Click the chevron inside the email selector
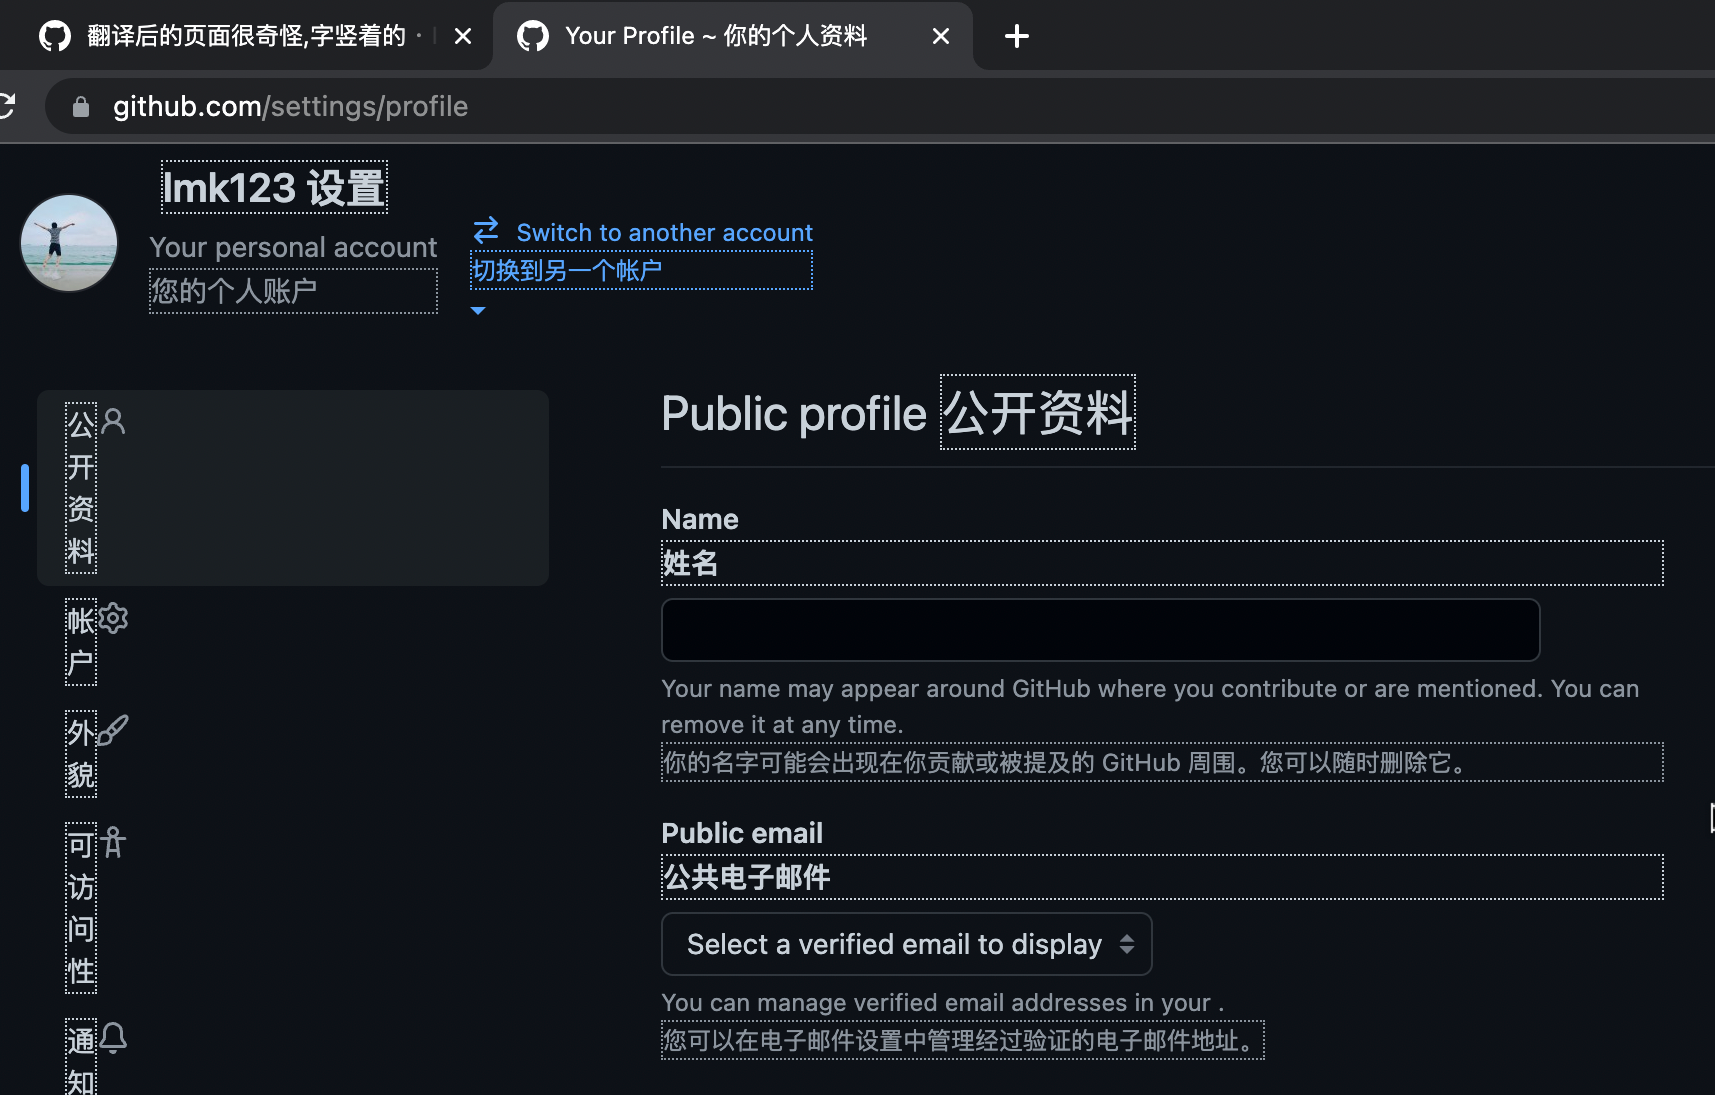Viewport: 1715px width, 1095px height. (x=1126, y=943)
